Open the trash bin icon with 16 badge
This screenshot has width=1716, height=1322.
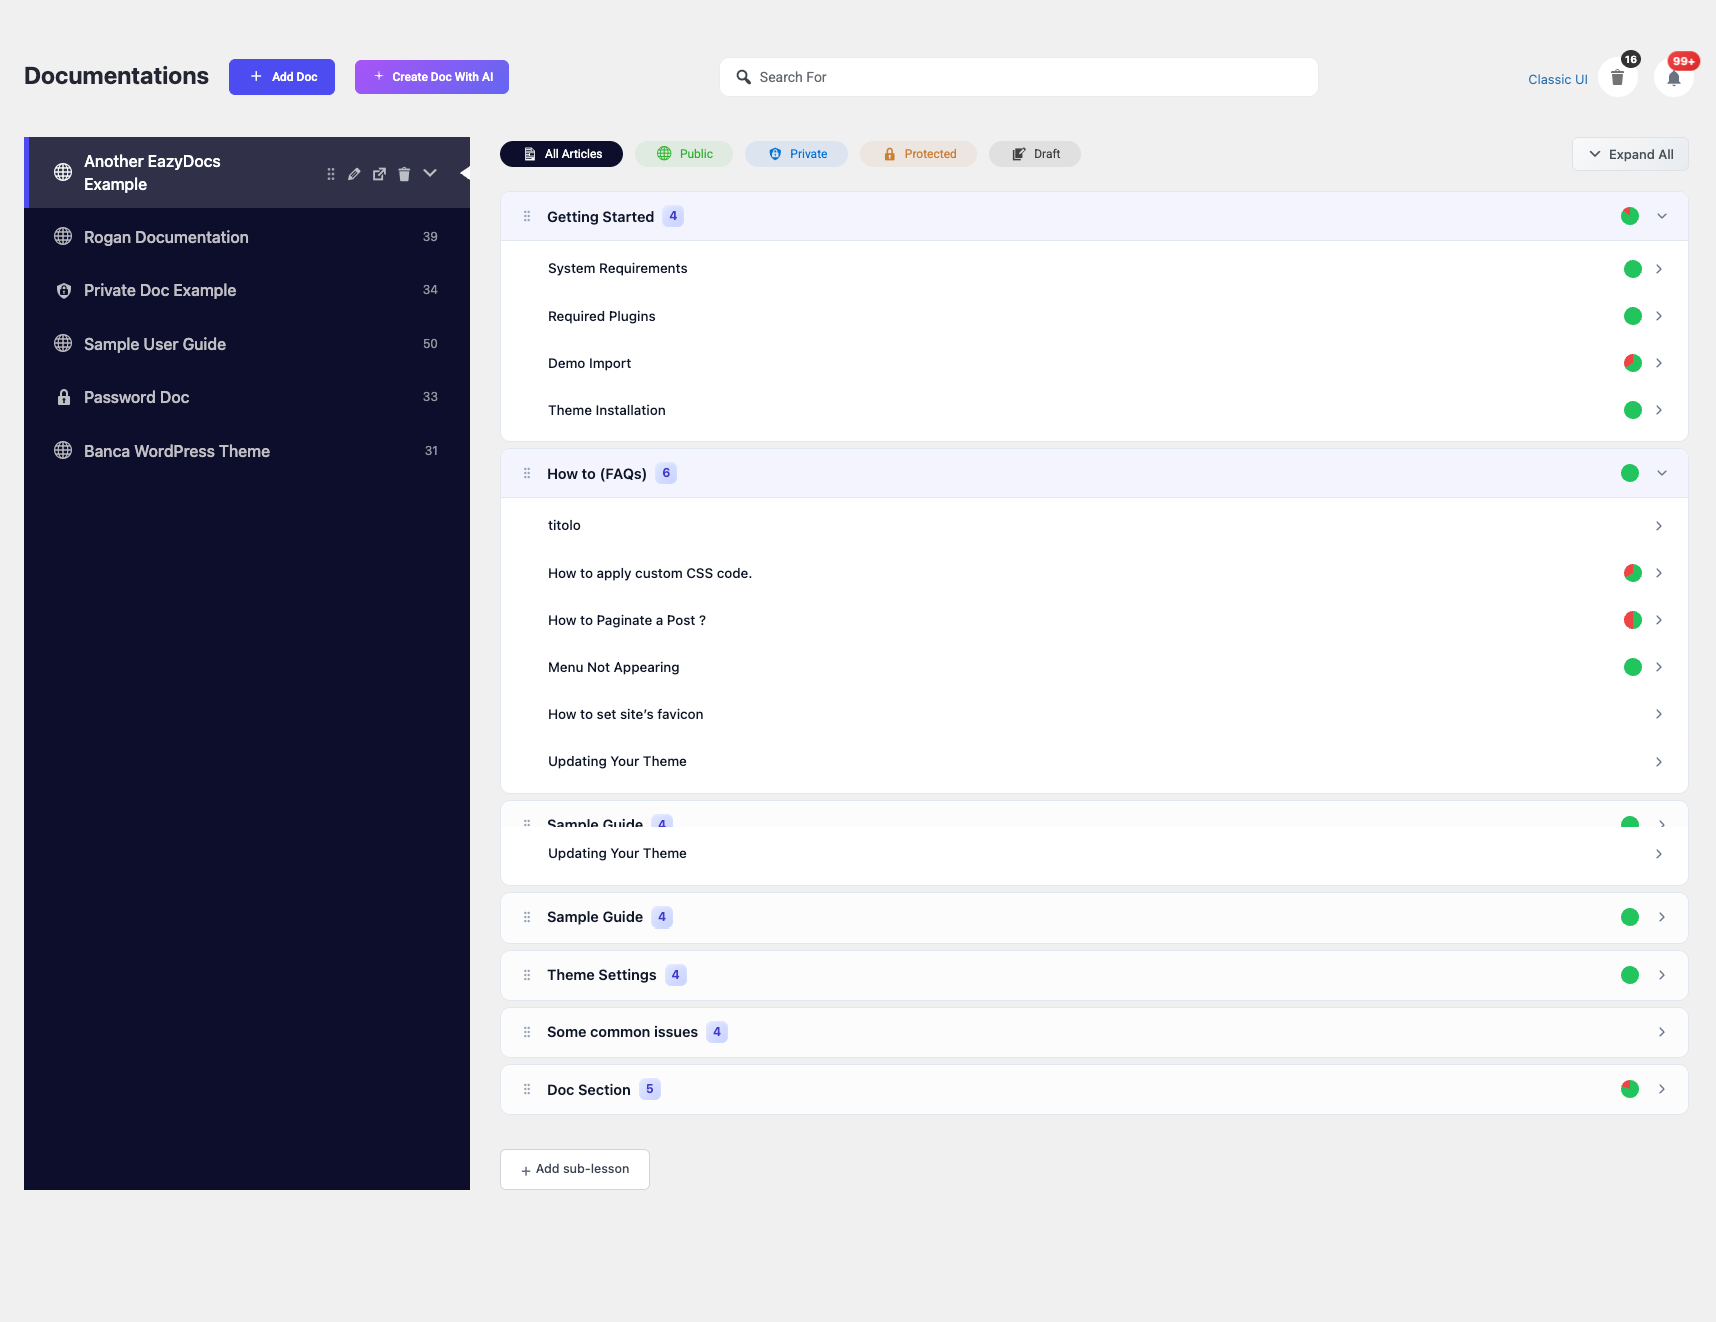coord(1617,77)
